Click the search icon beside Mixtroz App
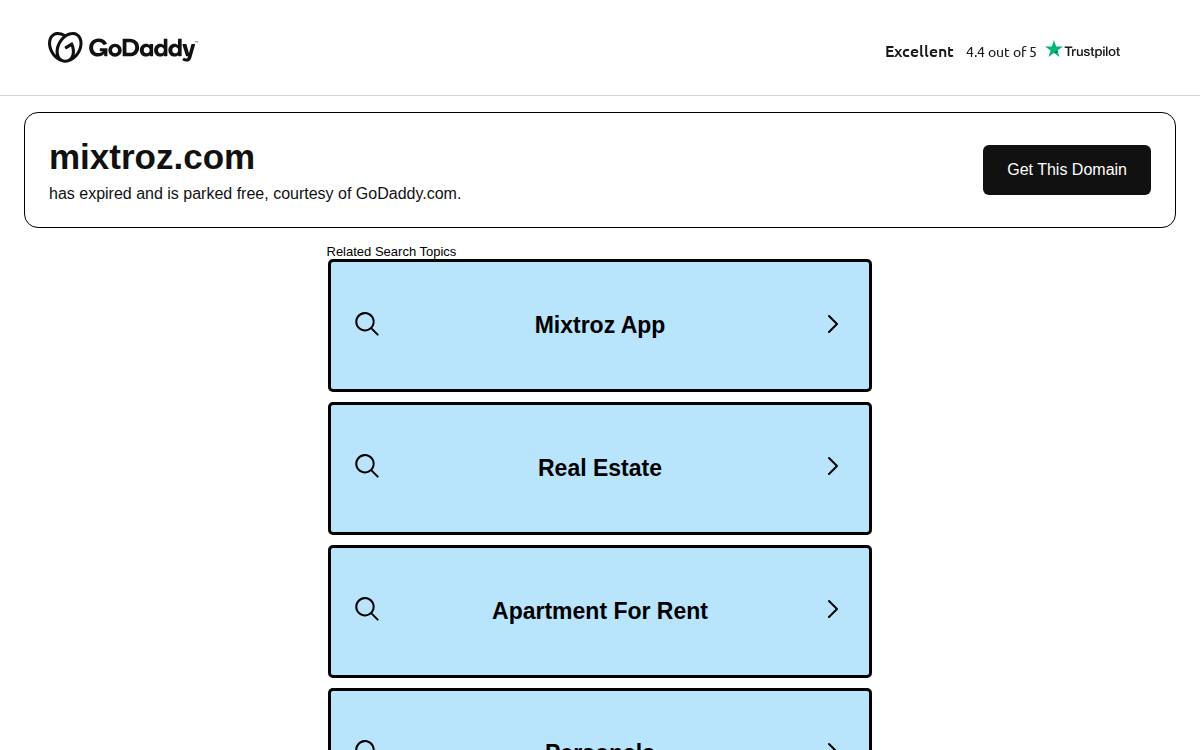Viewport: 1200px width, 750px height. [x=367, y=324]
